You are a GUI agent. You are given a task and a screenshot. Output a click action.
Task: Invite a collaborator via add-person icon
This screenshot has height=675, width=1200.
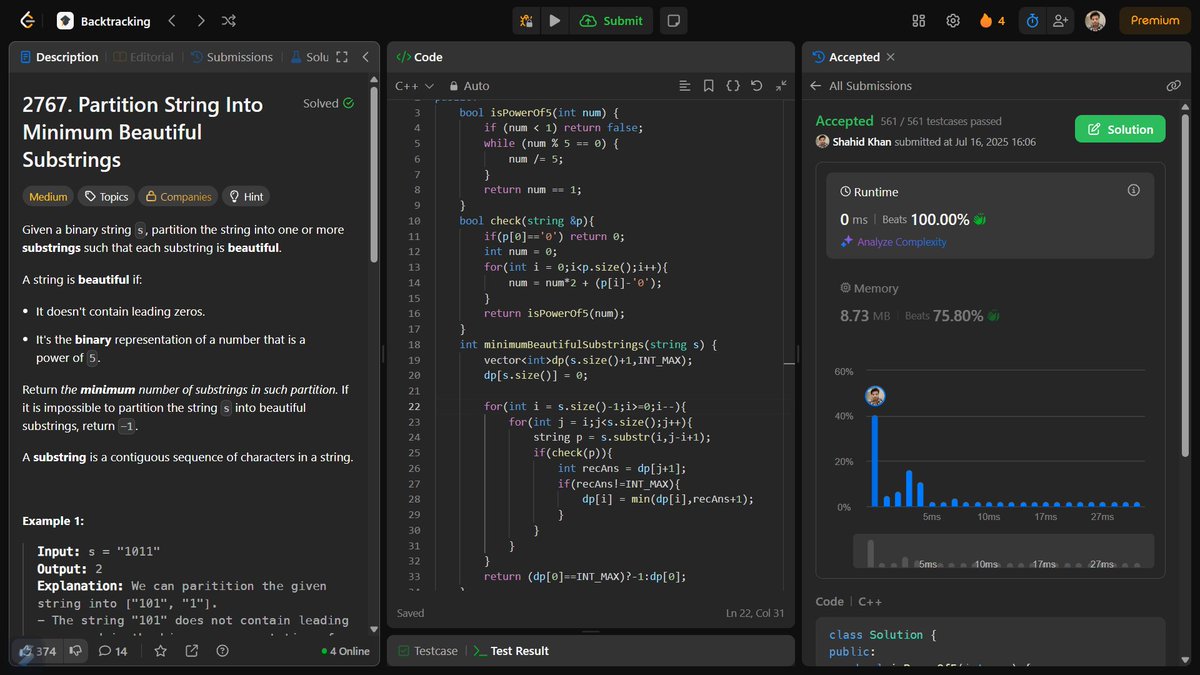point(1060,20)
